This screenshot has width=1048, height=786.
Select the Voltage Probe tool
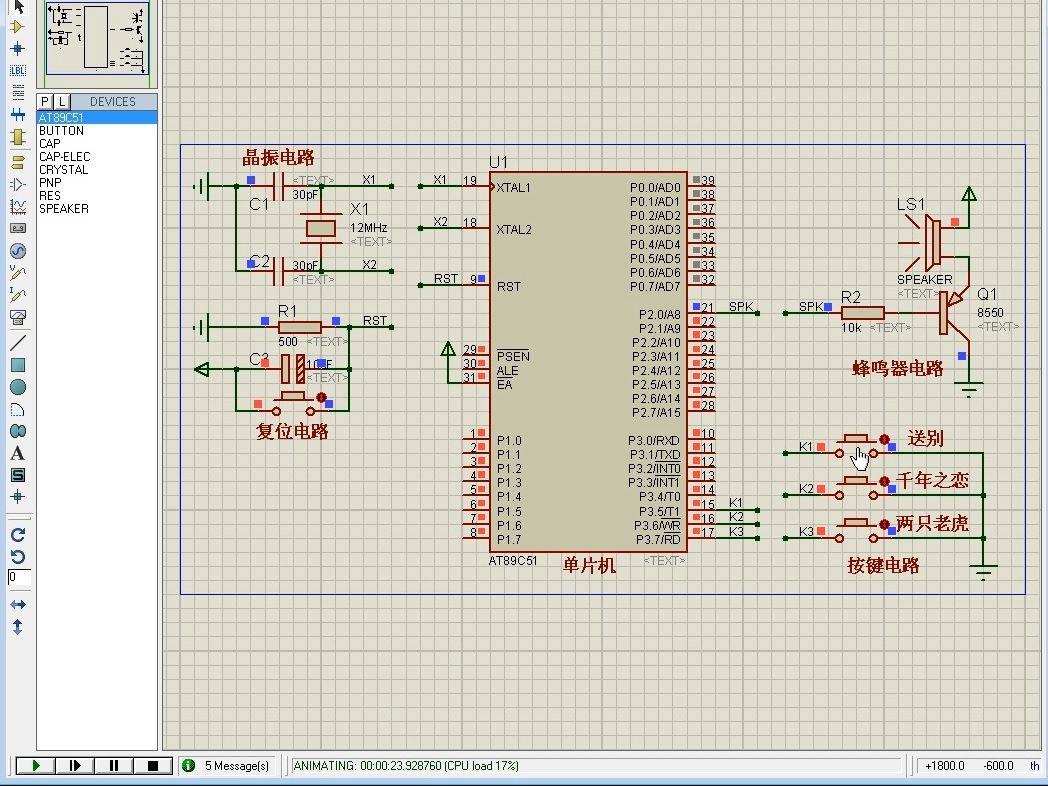(x=17, y=273)
